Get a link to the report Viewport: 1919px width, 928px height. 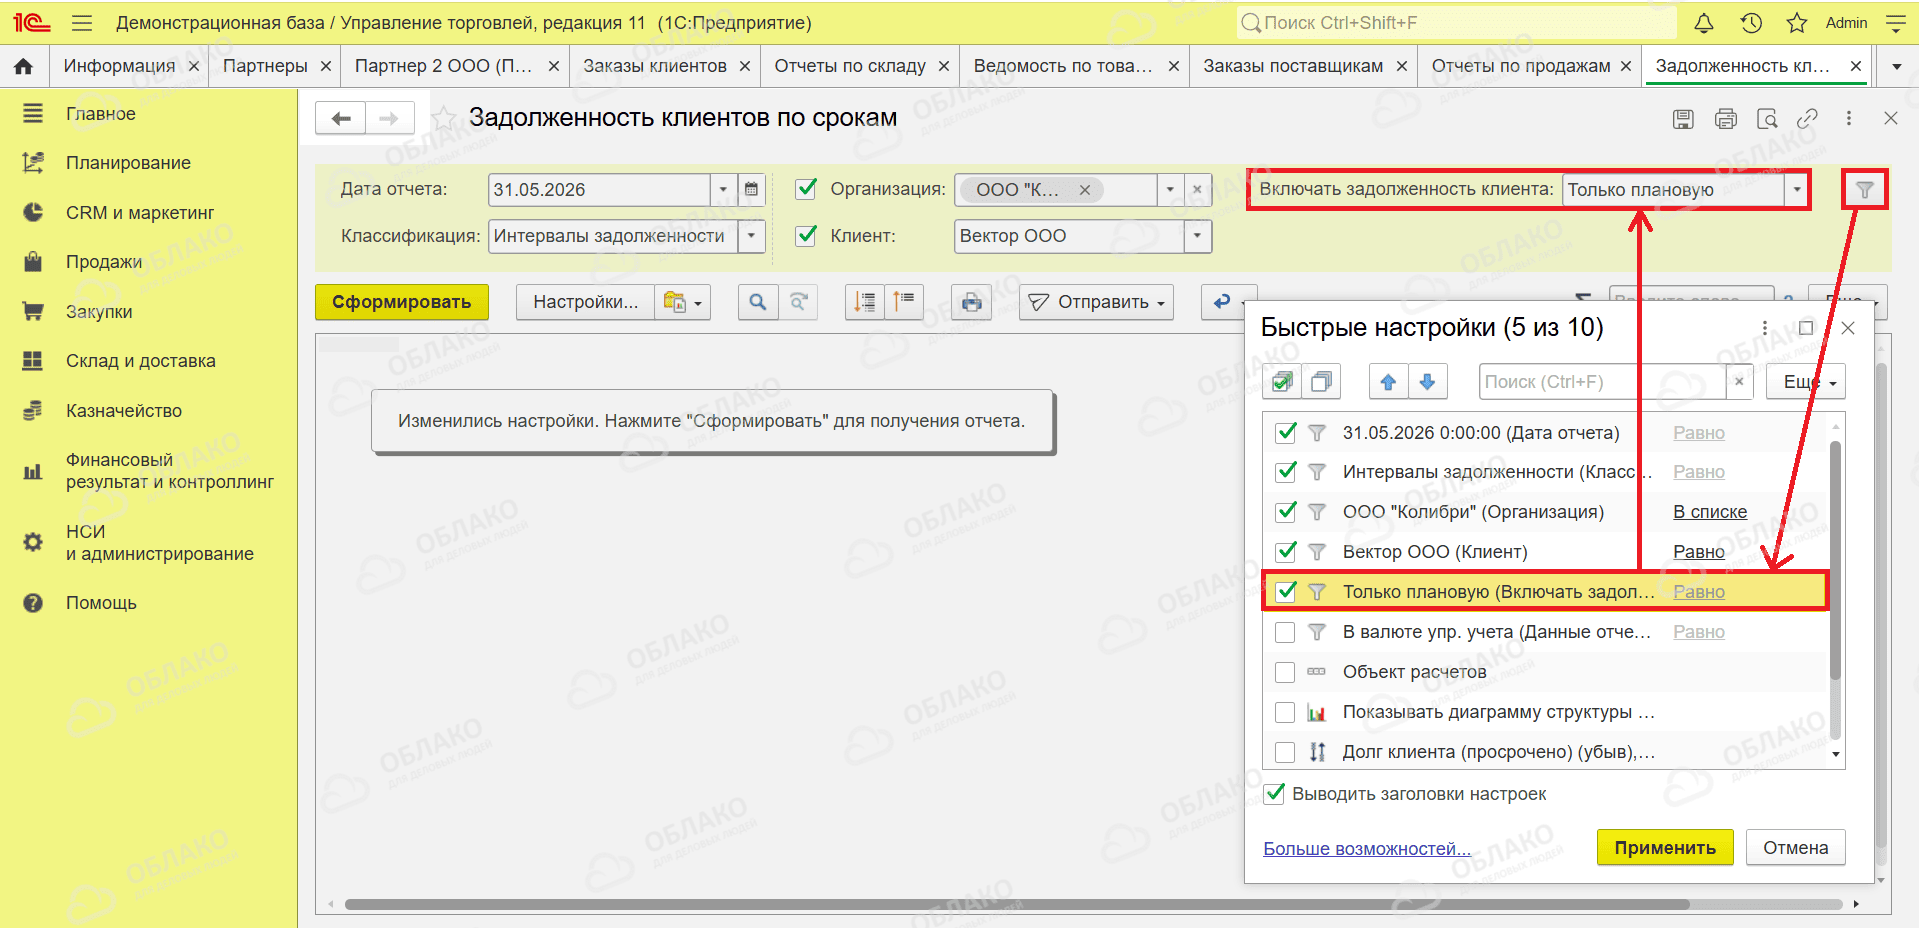pos(1807,119)
